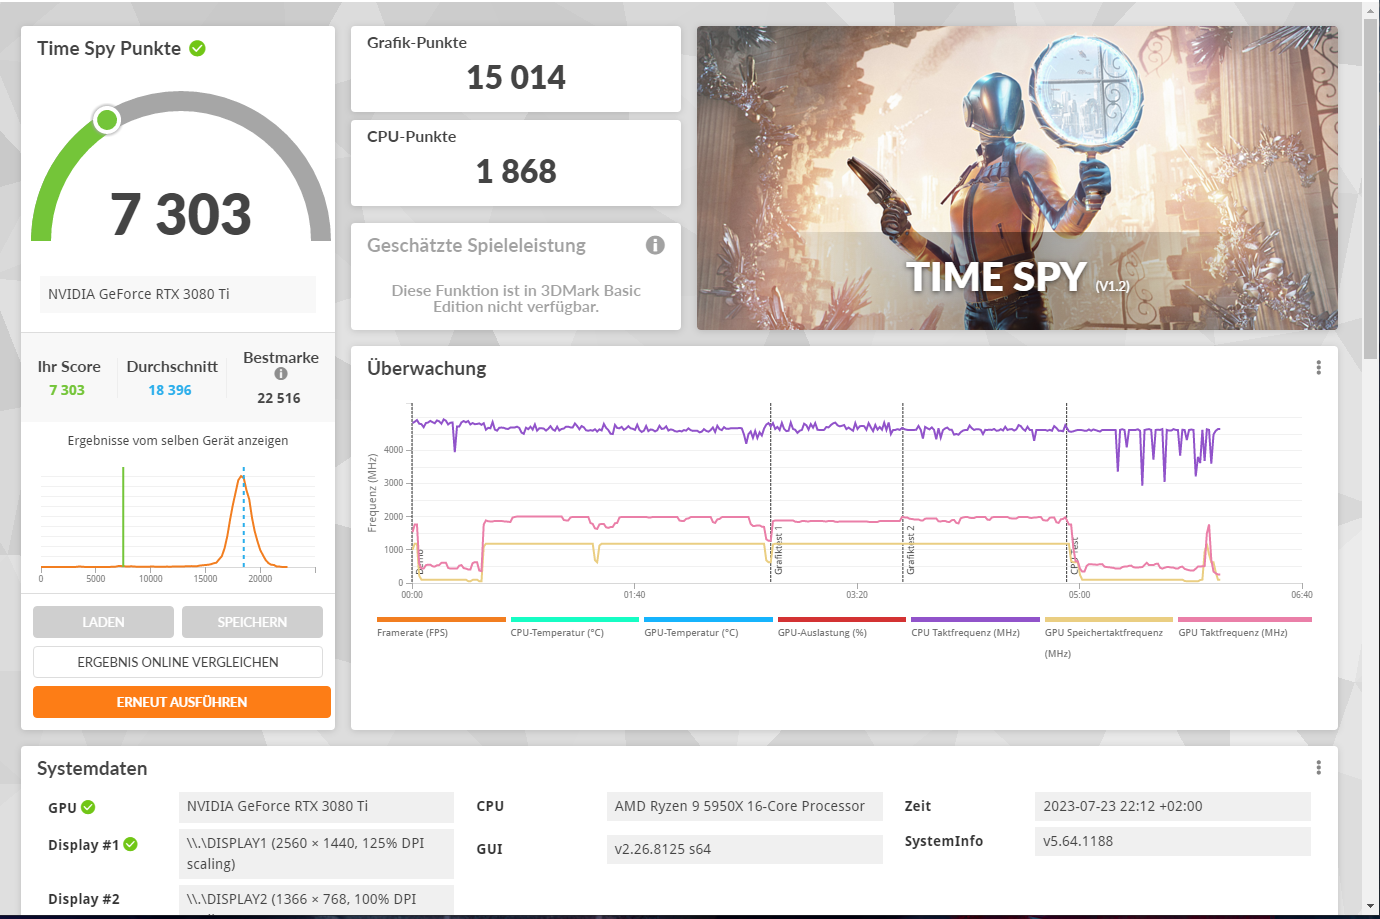Click the Grafiktest 1 marker in chart
This screenshot has height=919, width=1380.
pos(778,552)
